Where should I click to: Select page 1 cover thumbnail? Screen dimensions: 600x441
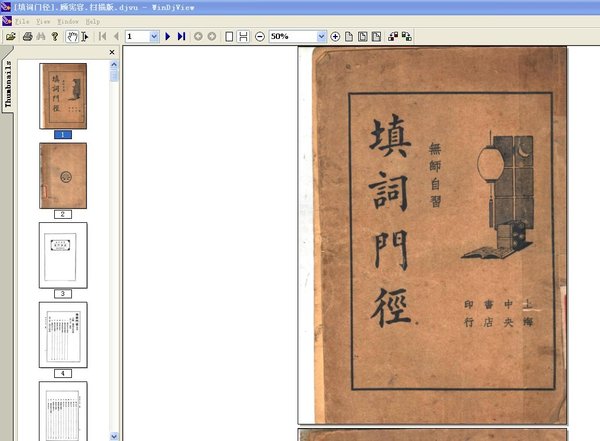coord(63,96)
